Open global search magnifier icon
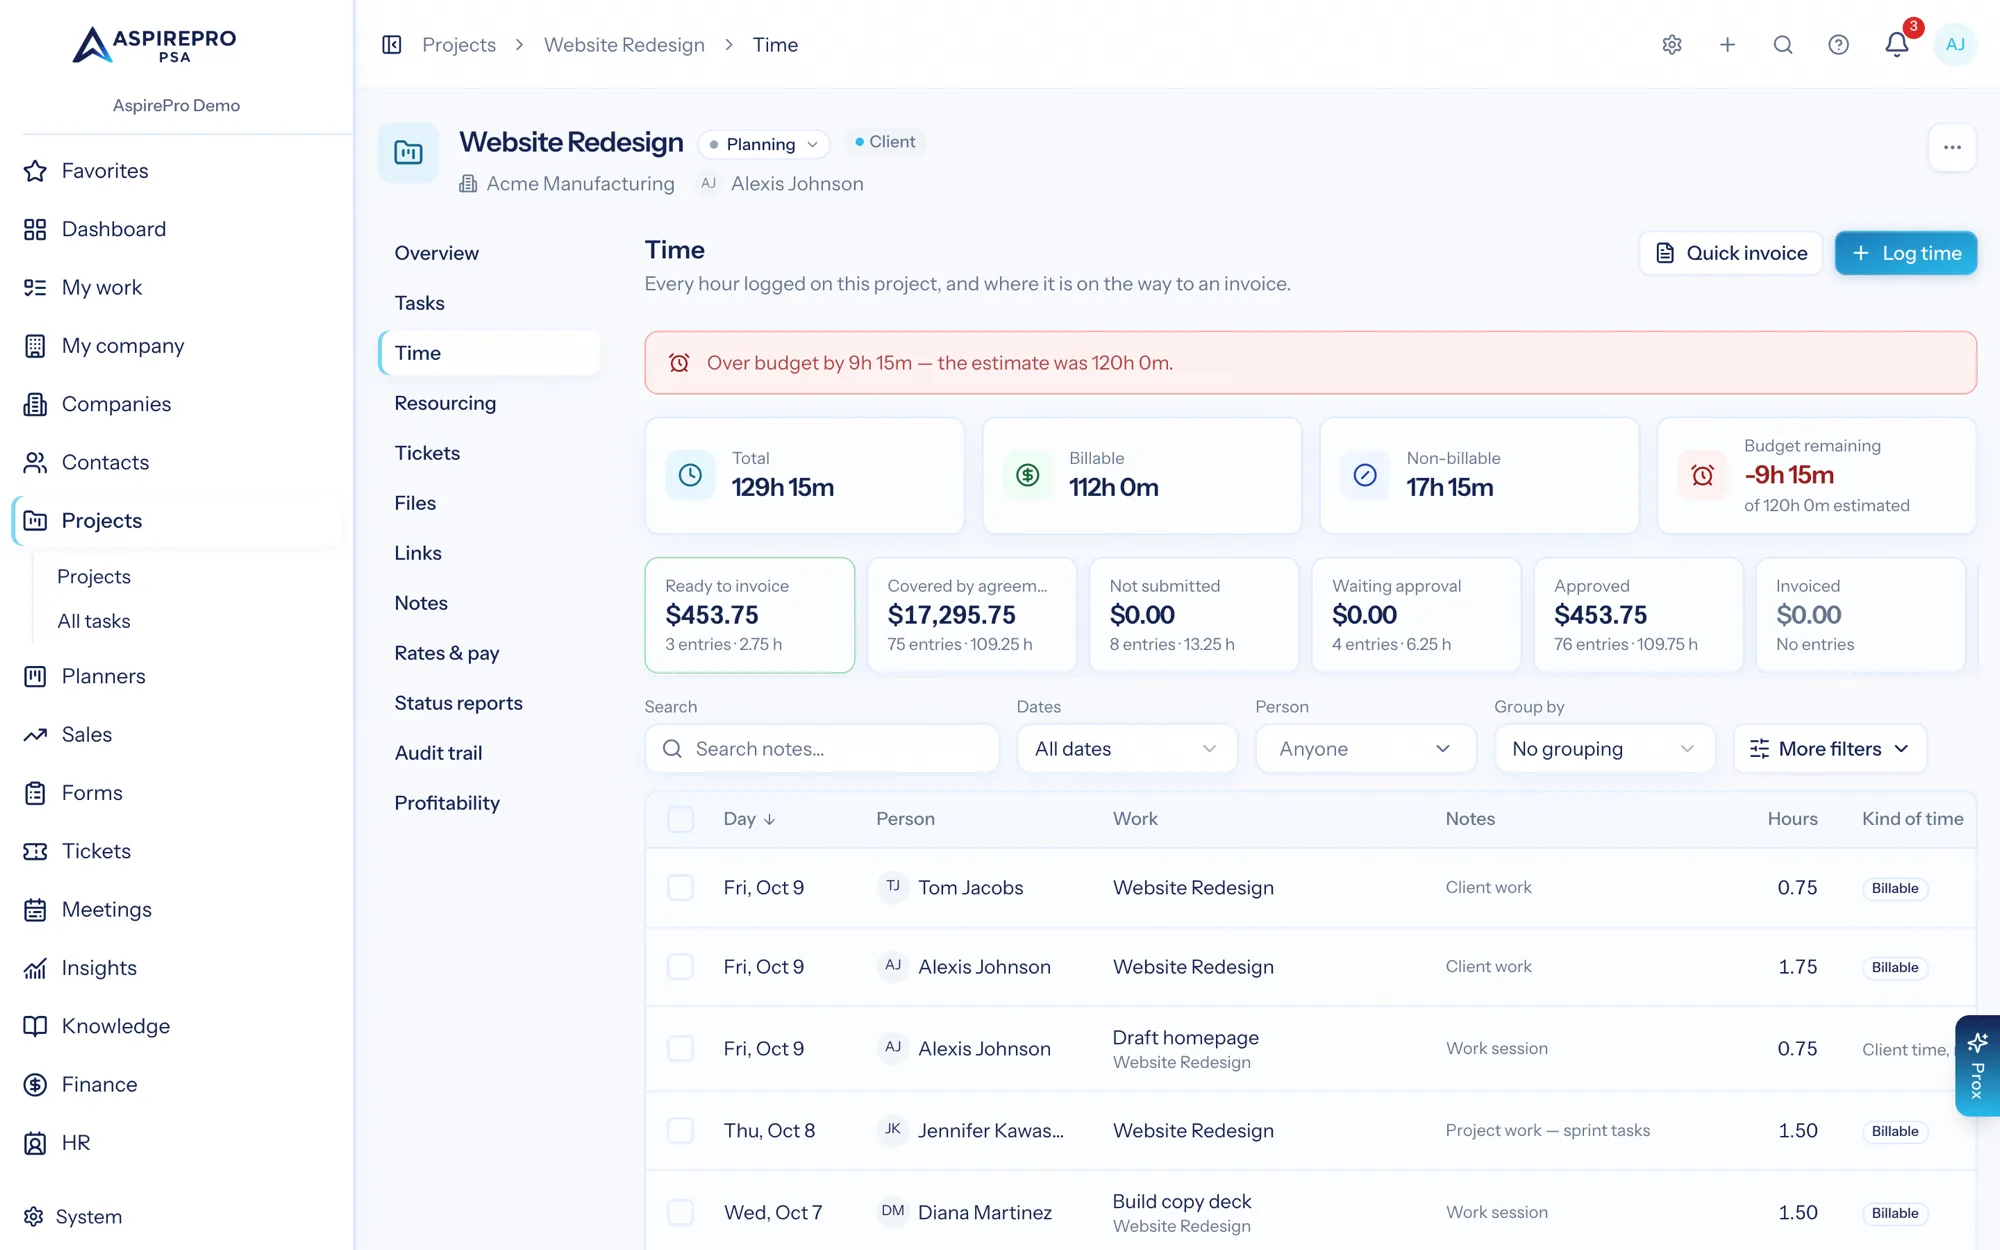The width and height of the screenshot is (2000, 1250). click(1783, 45)
